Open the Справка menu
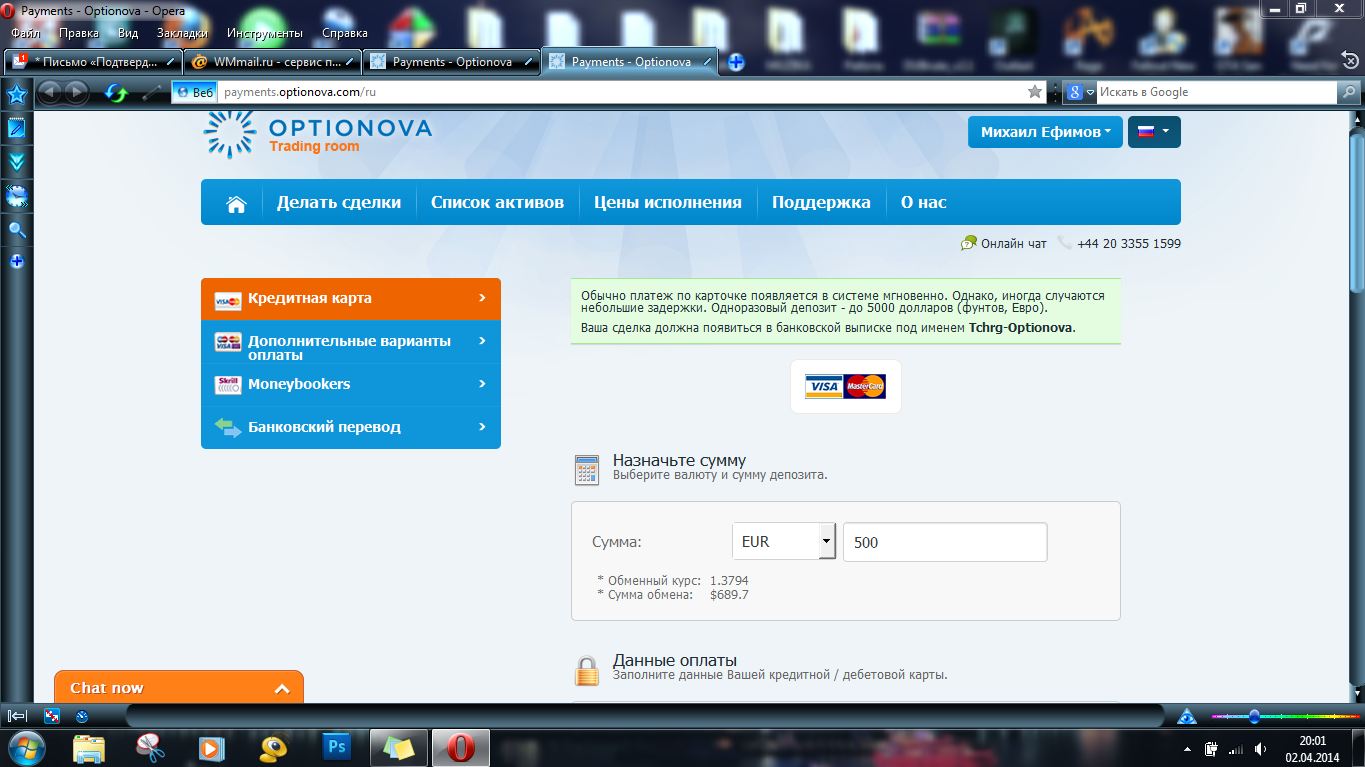The height and width of the screenshot is (767, 1365). coord(344,33)
